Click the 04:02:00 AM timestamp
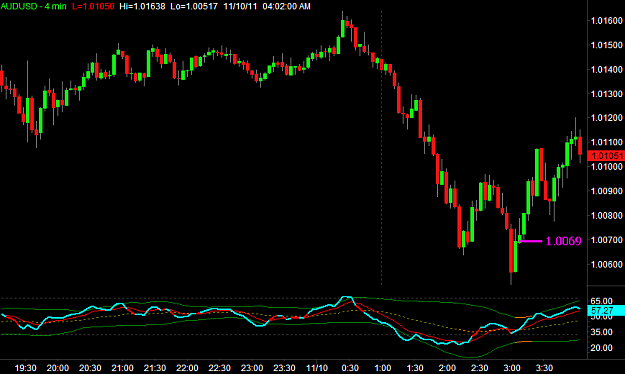 286,6
